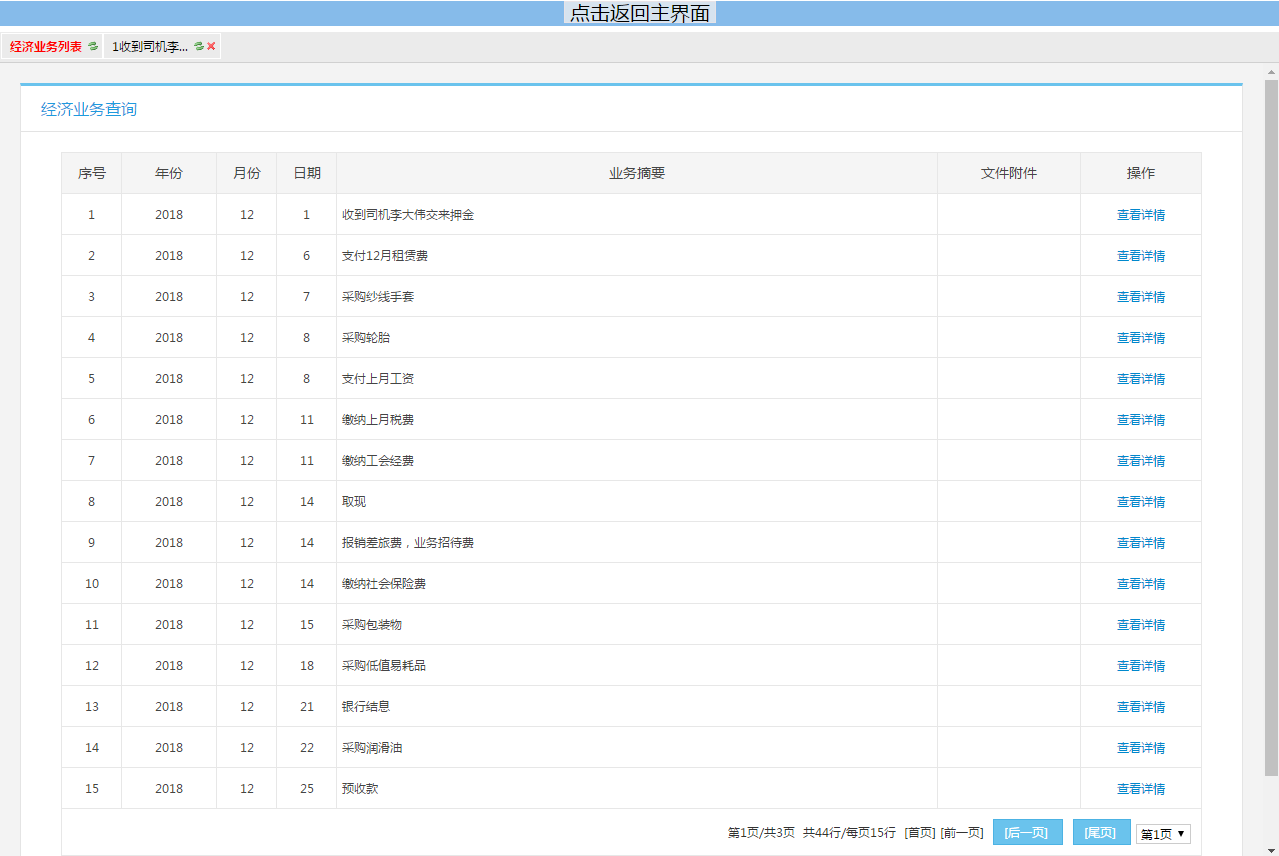Jump to last page with 尾页
The height and width of the screenshot is (856, 1279).
click(x=1101, y=833)
